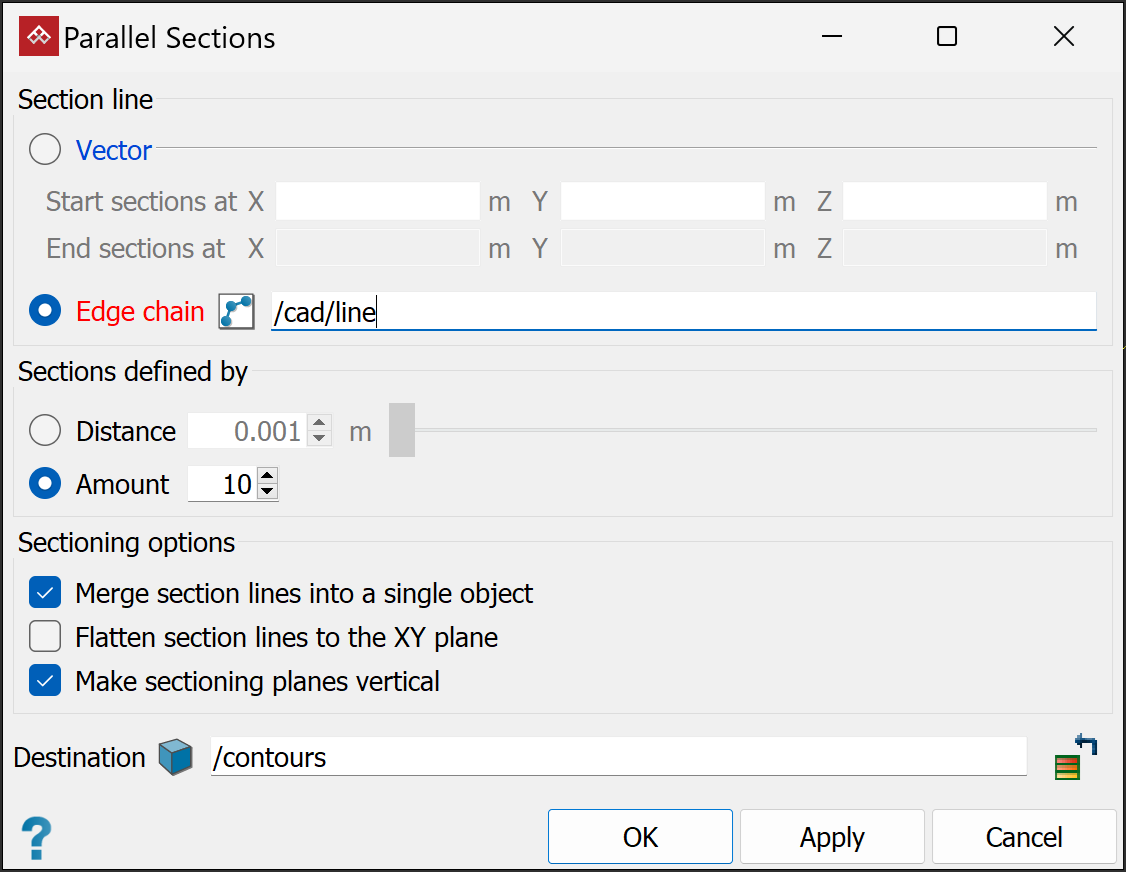Toggle Make sectioning planes vertical checkbox
Image resolution: width=1126 pixels, height=872 pixels.
(45, 681)
